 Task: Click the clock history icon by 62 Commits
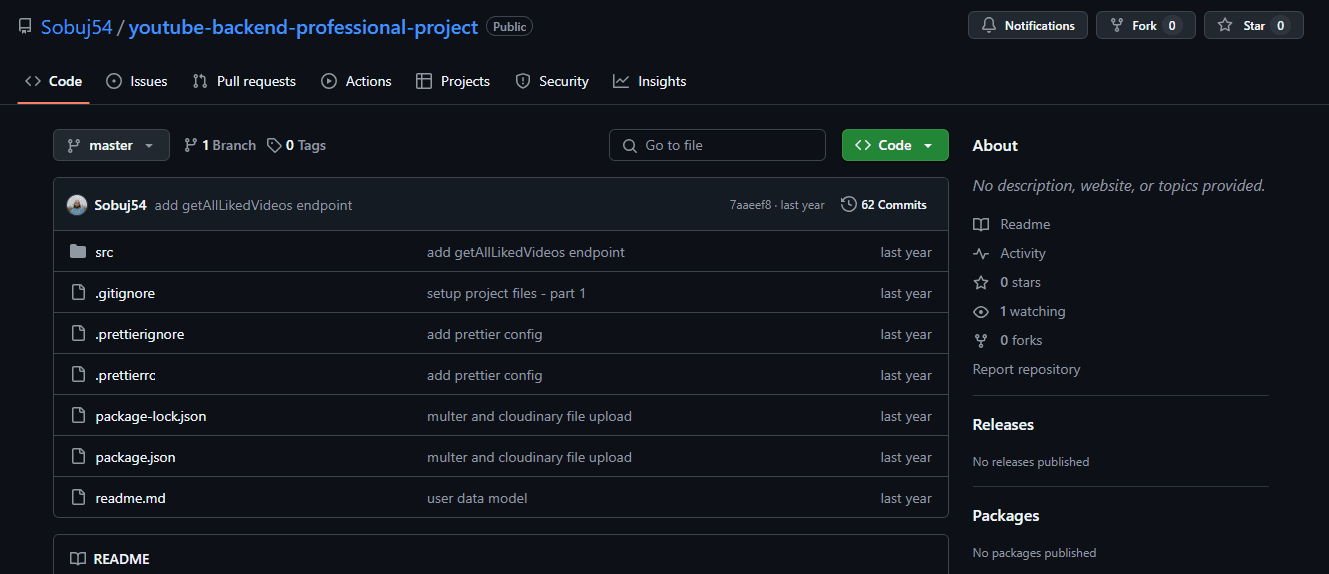click(x=849, y=204)
